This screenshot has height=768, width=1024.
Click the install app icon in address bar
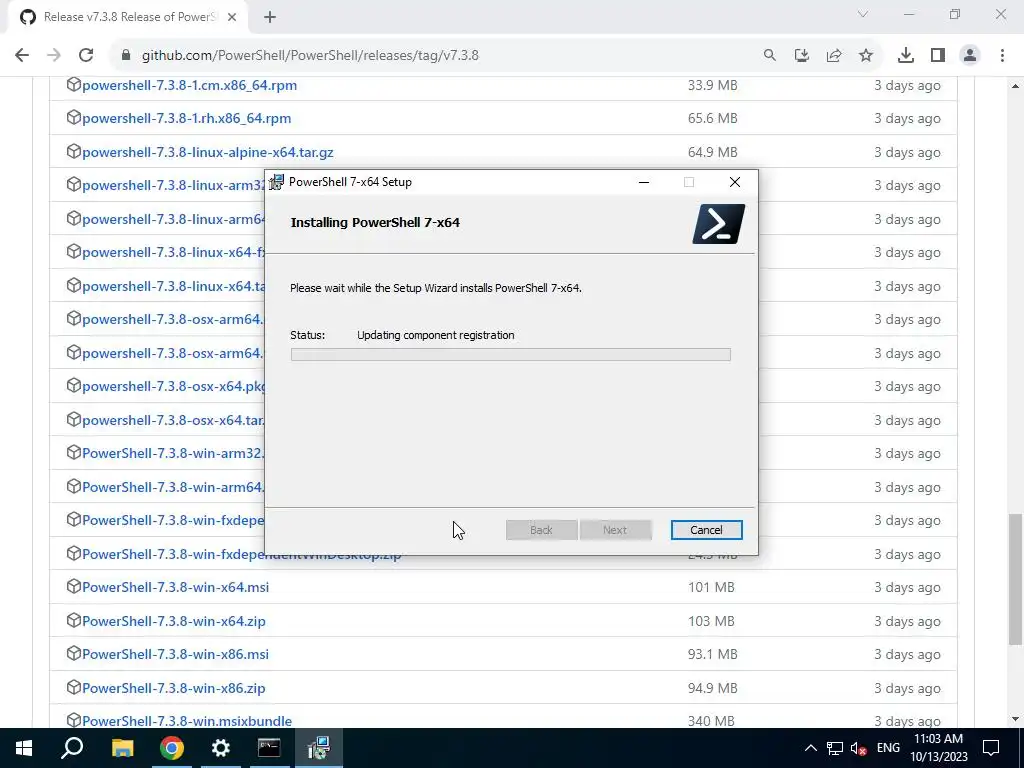click(x=802, y=56)
